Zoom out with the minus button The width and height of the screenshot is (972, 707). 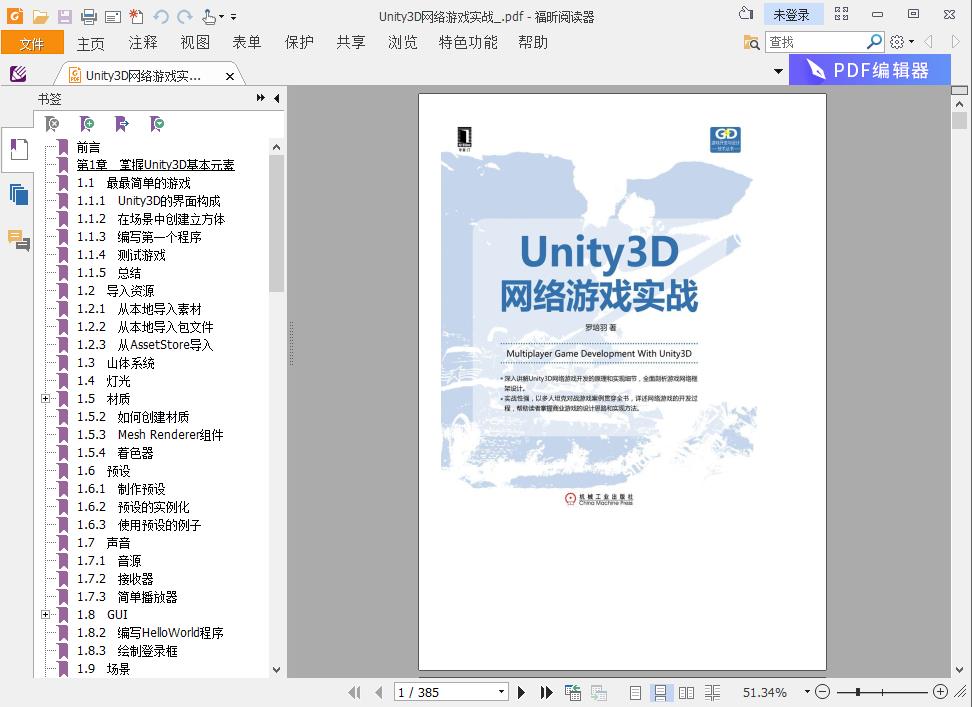pyautogui.click(x=822, y=692)
